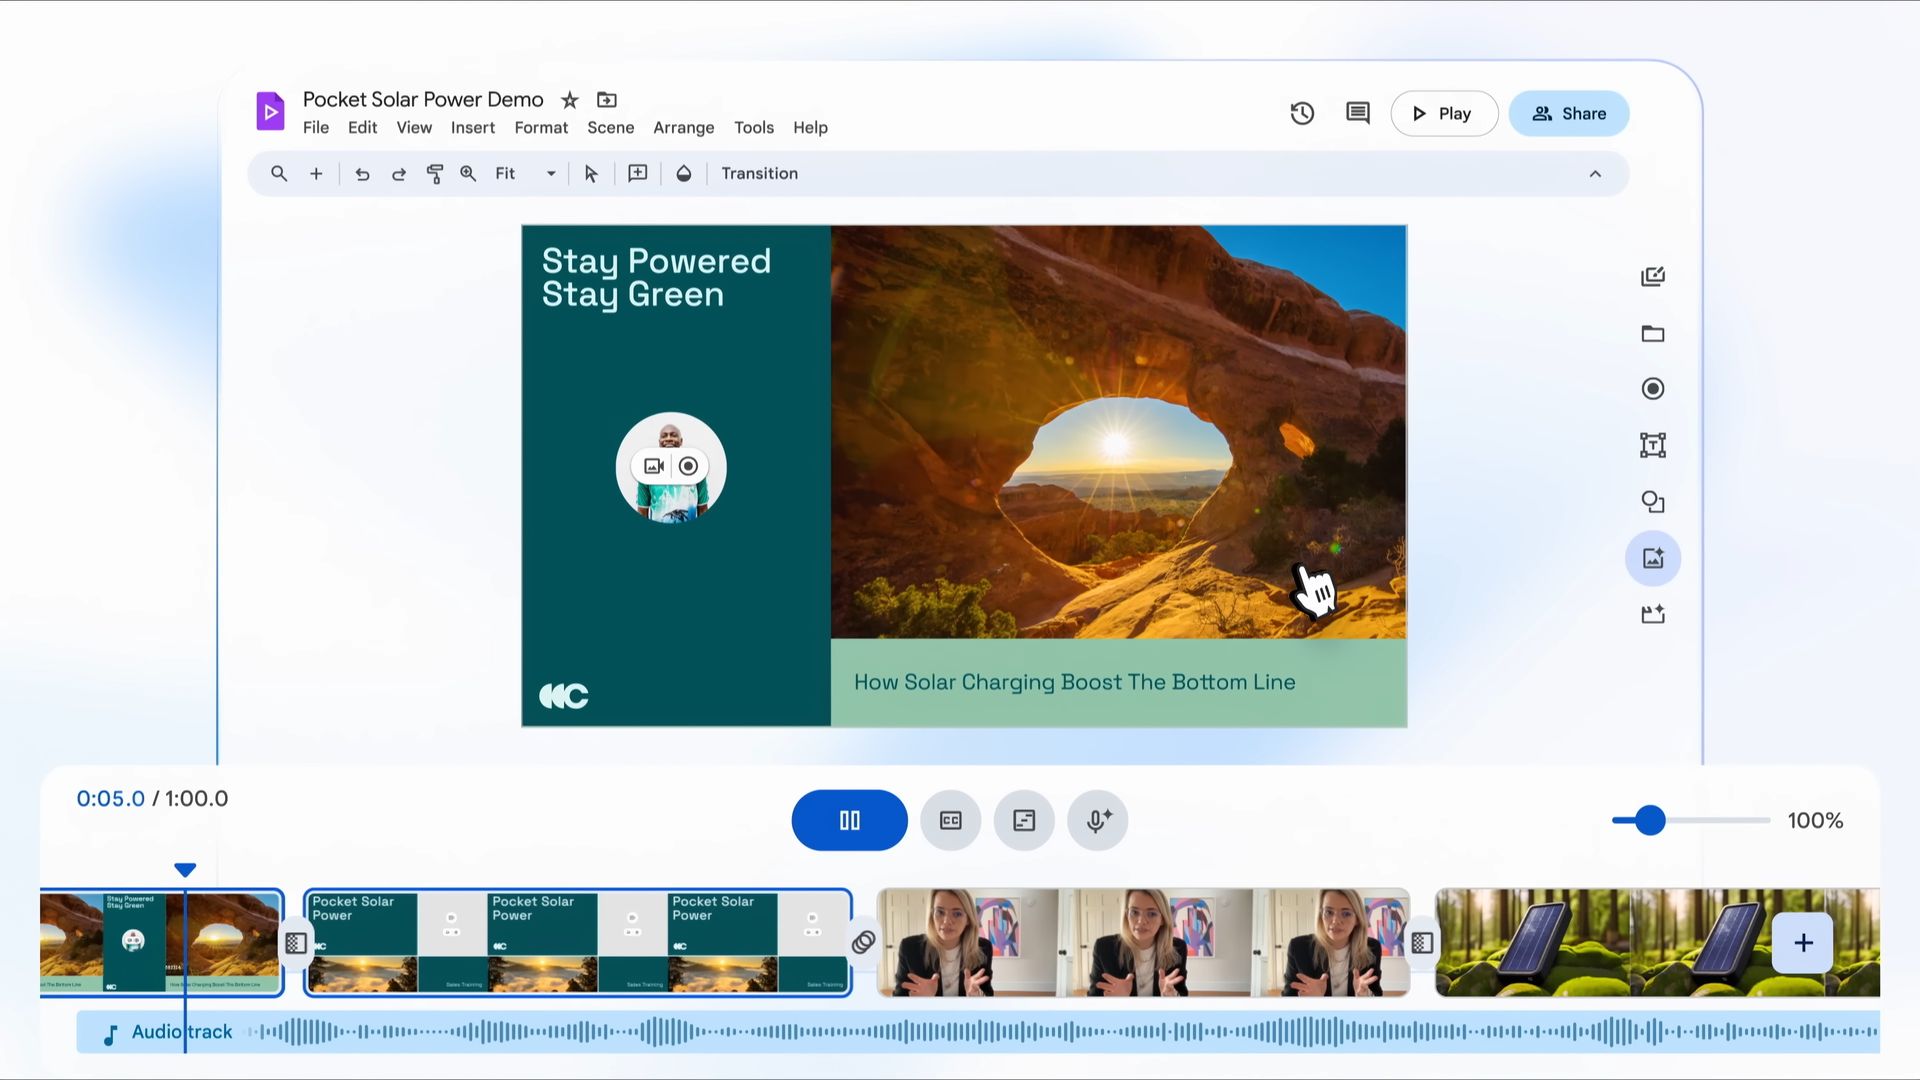Star the Pocket Solar Power Demo document

pos(569,100)
